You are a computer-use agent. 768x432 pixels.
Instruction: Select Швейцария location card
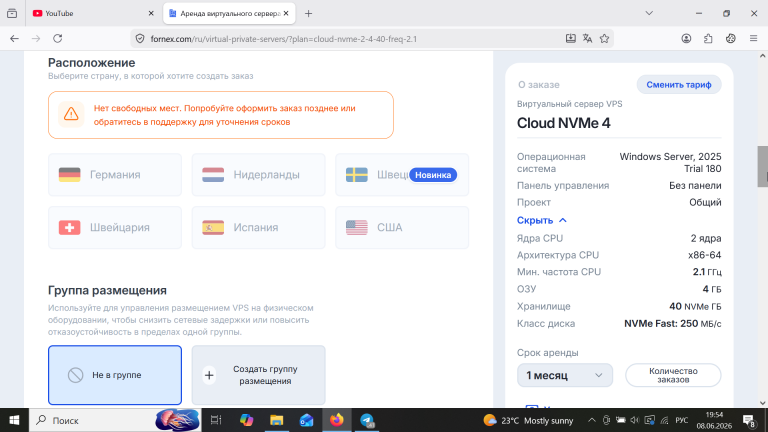pyautogui.click(x=115, y=227)
